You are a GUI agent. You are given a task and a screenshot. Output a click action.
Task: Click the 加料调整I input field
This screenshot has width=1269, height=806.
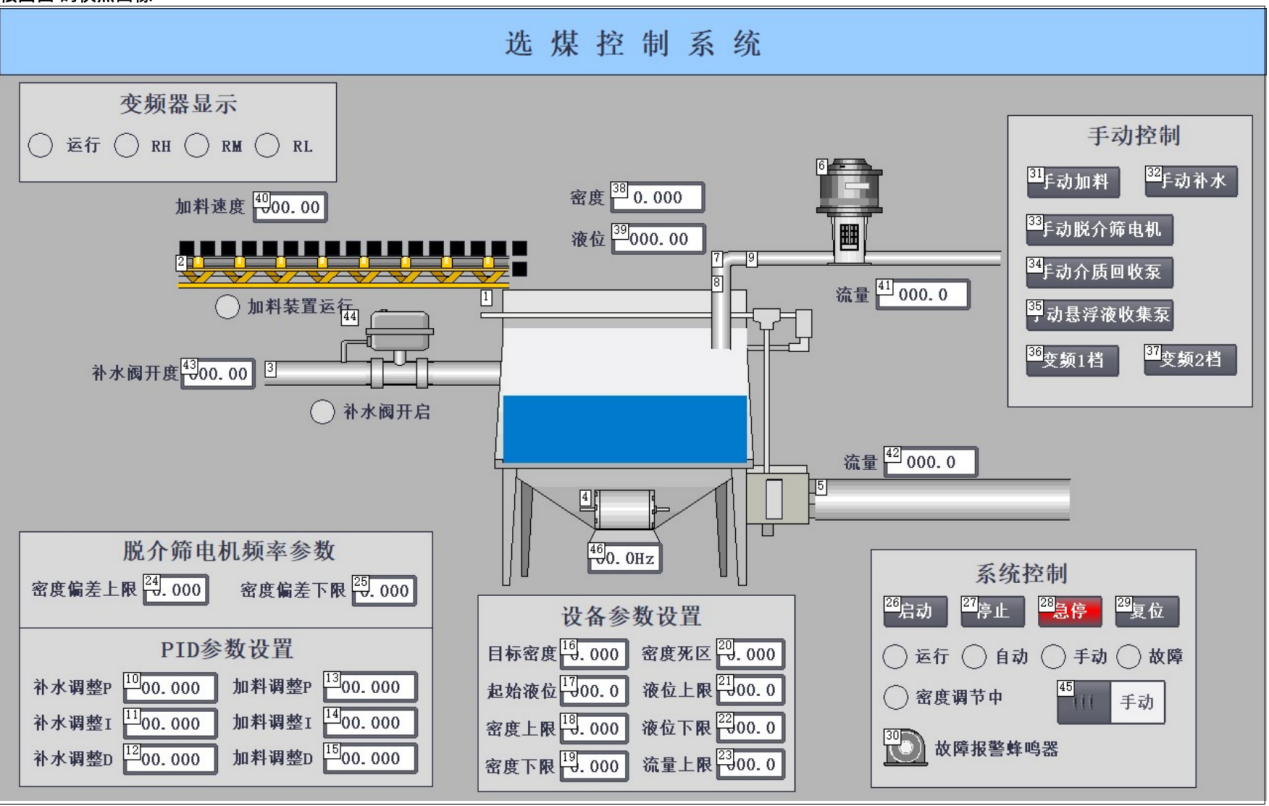click(369, 722)
